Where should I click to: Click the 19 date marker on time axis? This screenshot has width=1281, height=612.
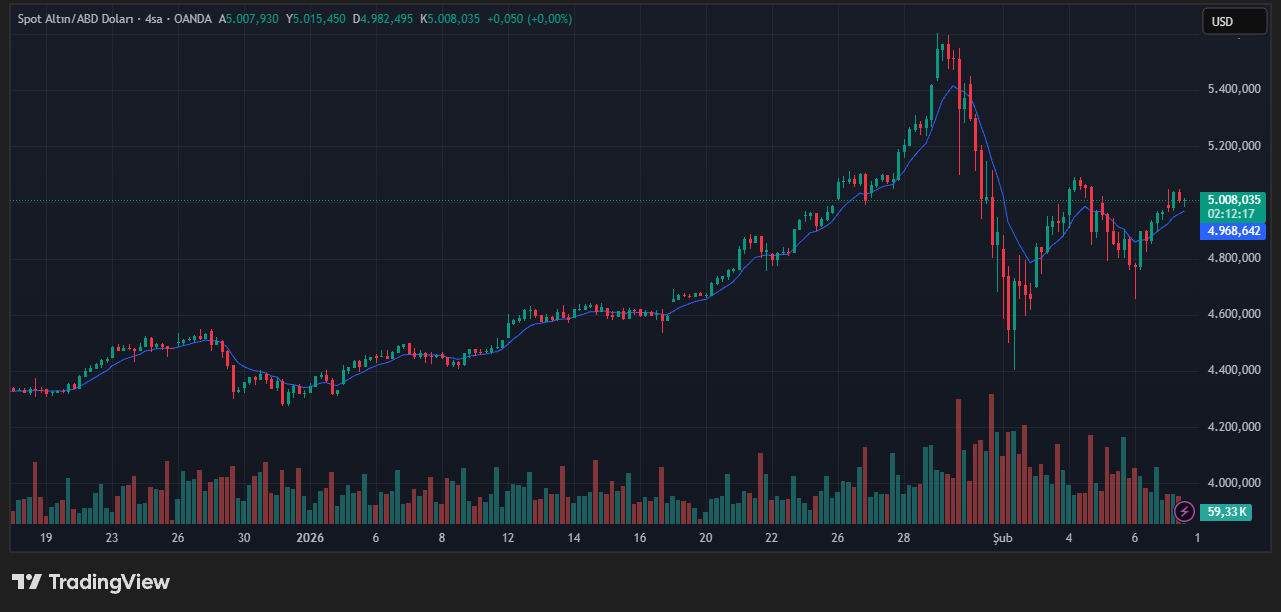[46, 537]
